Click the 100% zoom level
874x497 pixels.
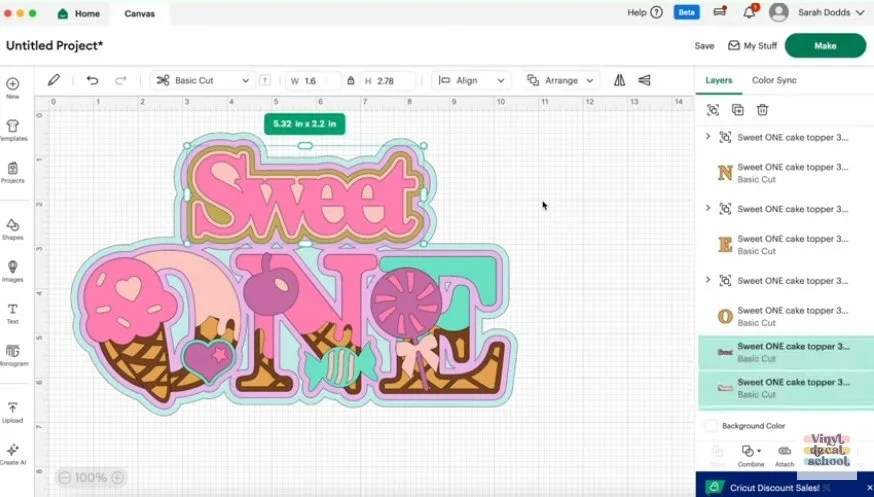[91, 477]
